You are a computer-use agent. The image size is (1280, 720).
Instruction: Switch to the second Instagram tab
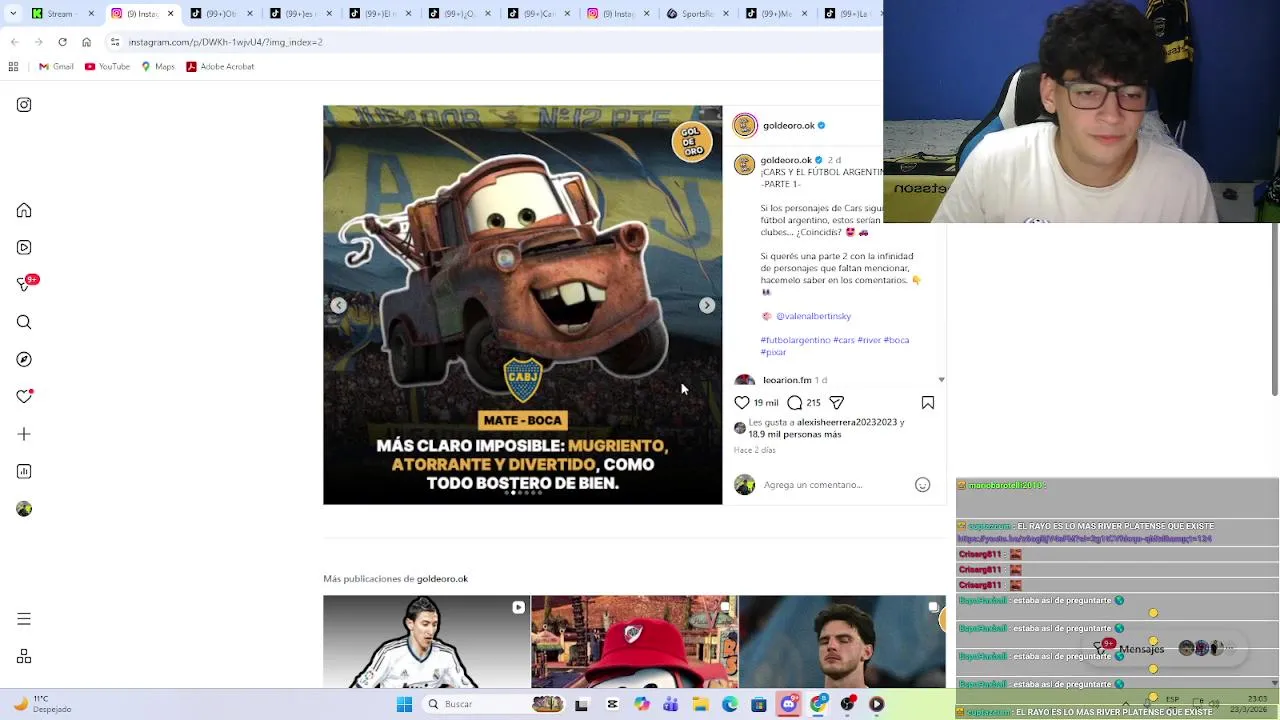619,14
